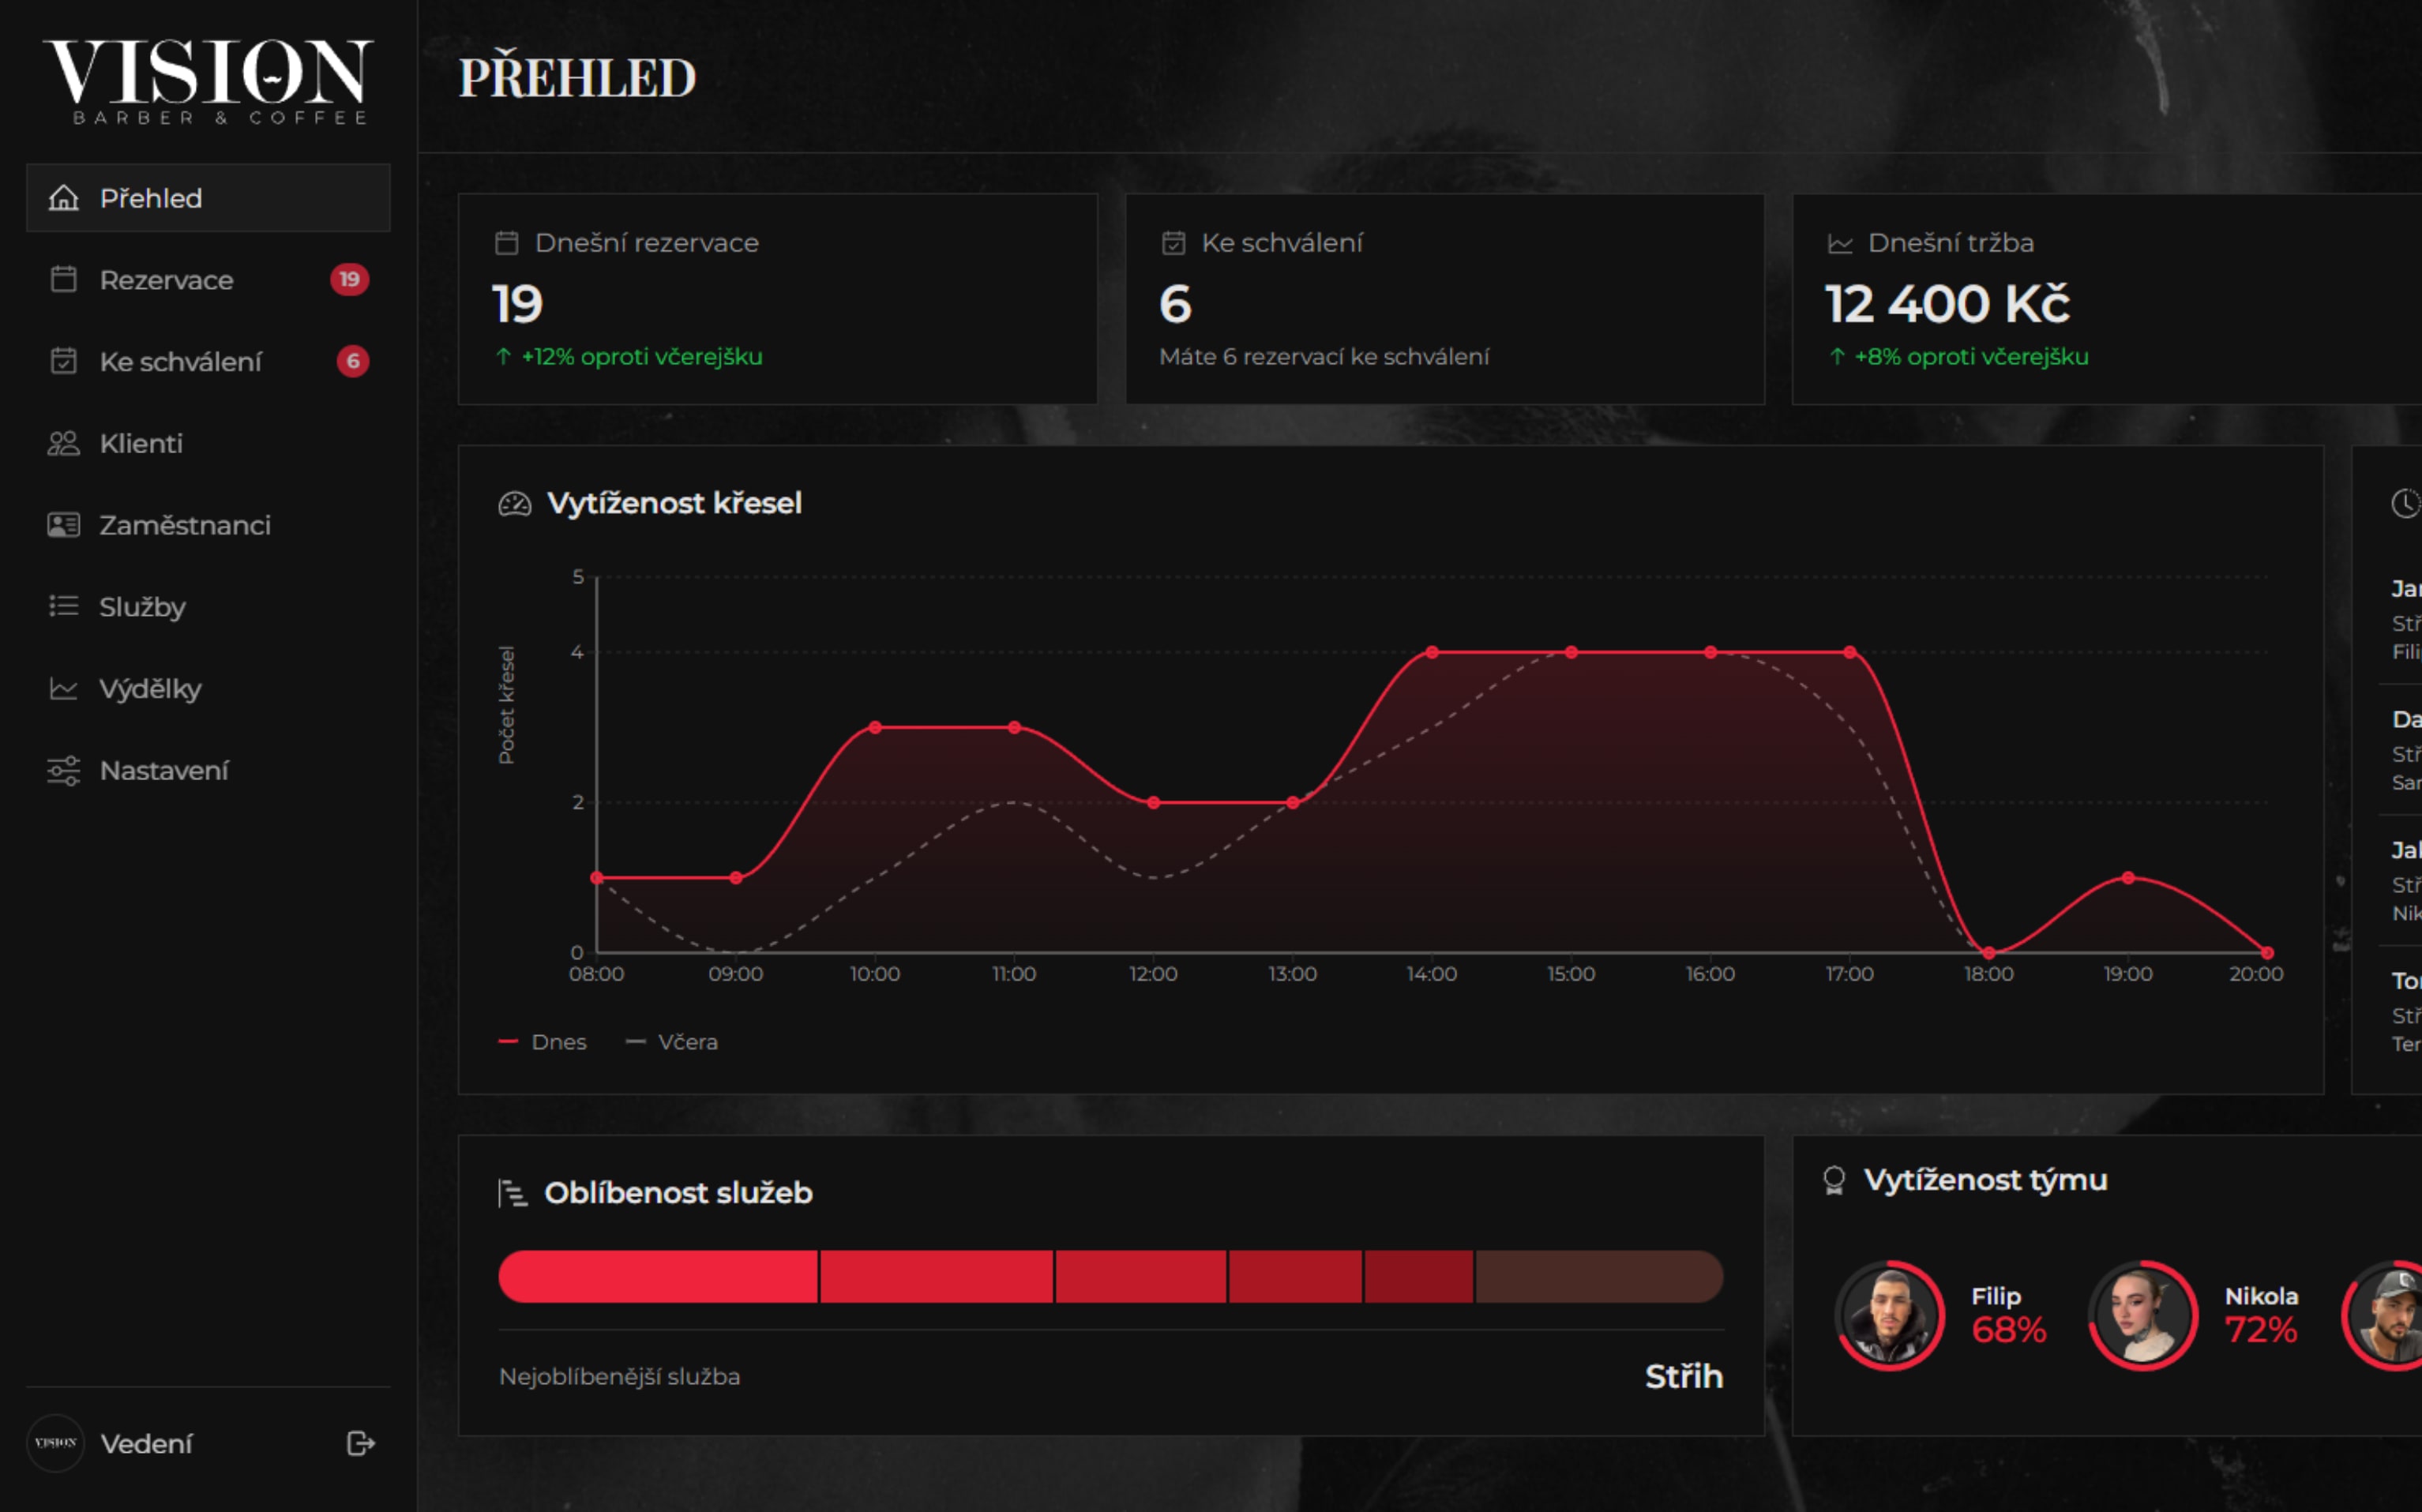
Task: Click the Dnešní rezervace stat card
Action: pyautogui.click(x=777, y=299)
